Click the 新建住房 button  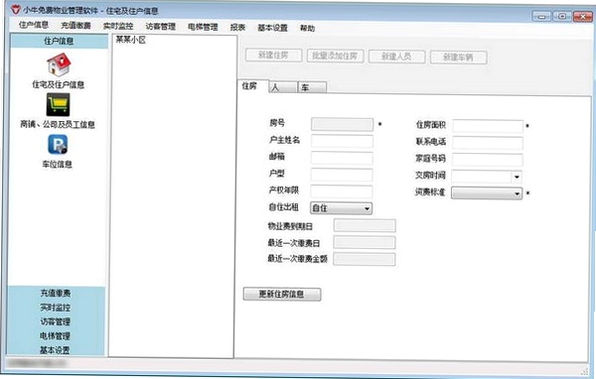274,56
